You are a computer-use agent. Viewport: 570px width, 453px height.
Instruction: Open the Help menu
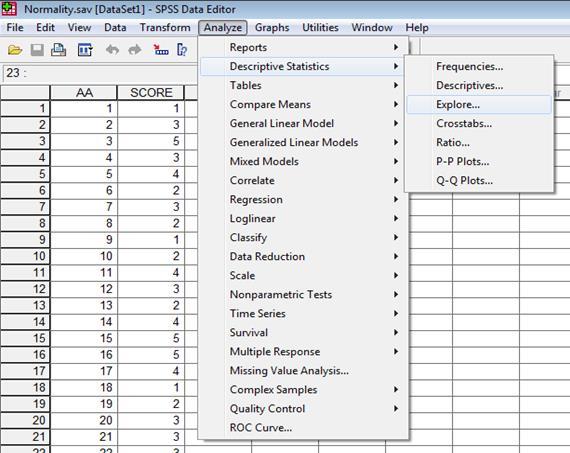click(417, 27)
